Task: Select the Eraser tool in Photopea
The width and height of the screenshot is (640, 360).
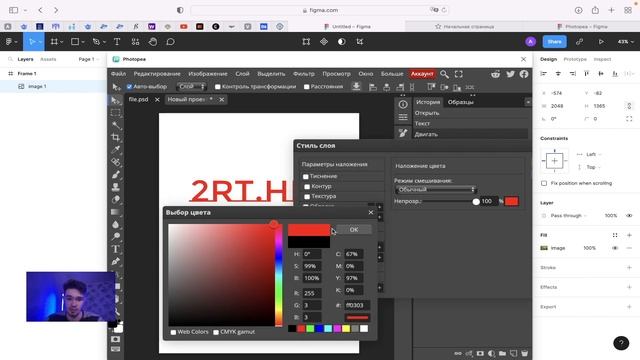Action: 116,199
